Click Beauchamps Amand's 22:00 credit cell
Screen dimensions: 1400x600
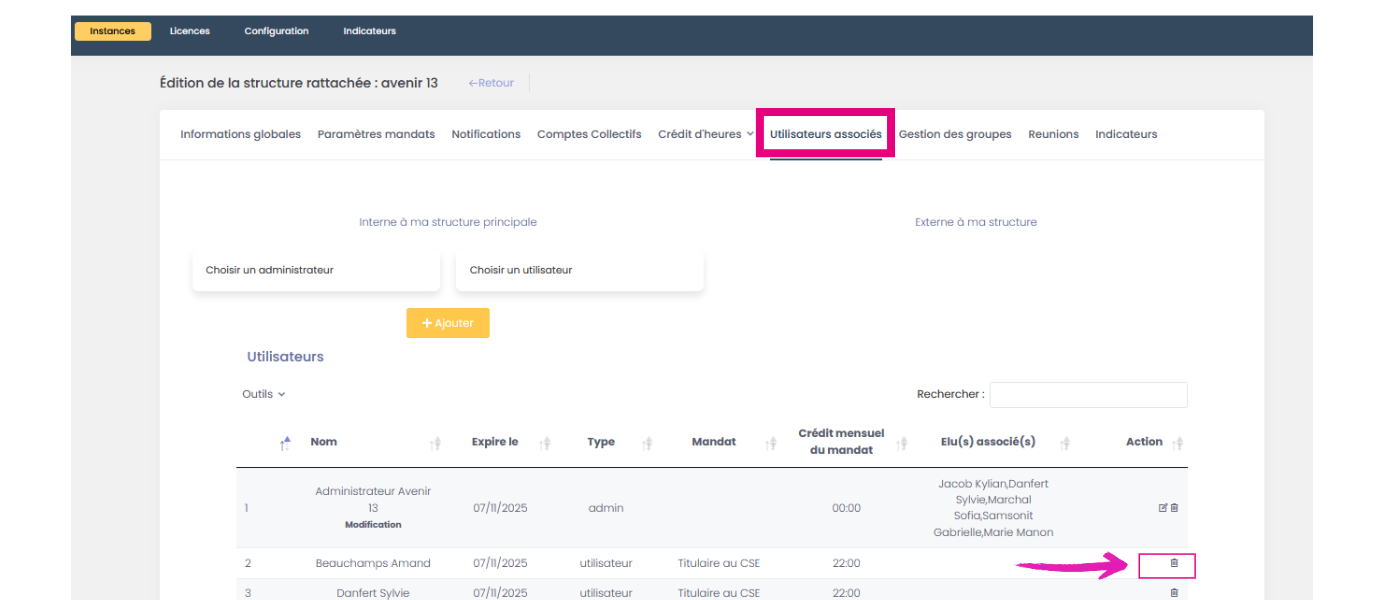[x=846, y=563]
